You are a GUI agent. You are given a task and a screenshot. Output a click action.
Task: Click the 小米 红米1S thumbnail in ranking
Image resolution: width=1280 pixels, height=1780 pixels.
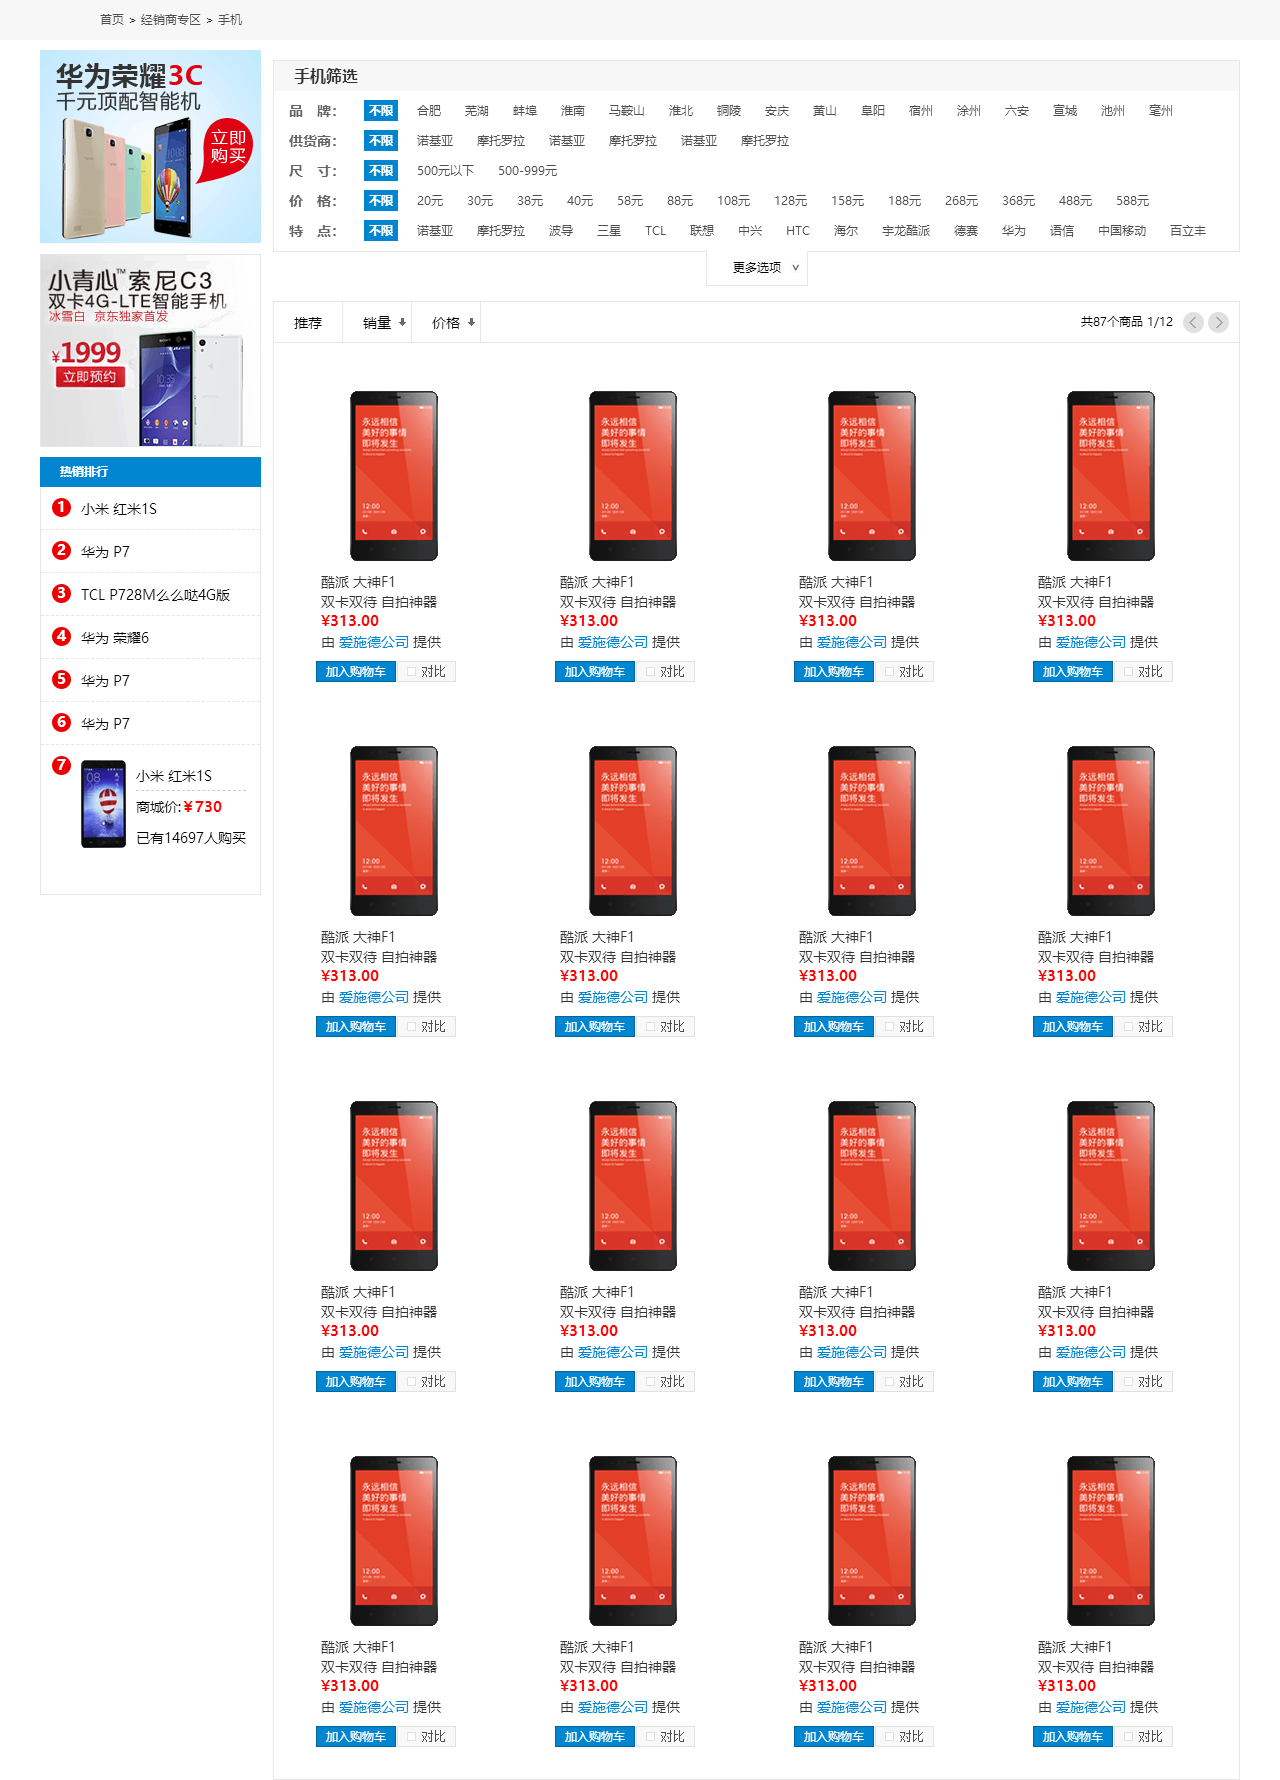pos(103,804)
